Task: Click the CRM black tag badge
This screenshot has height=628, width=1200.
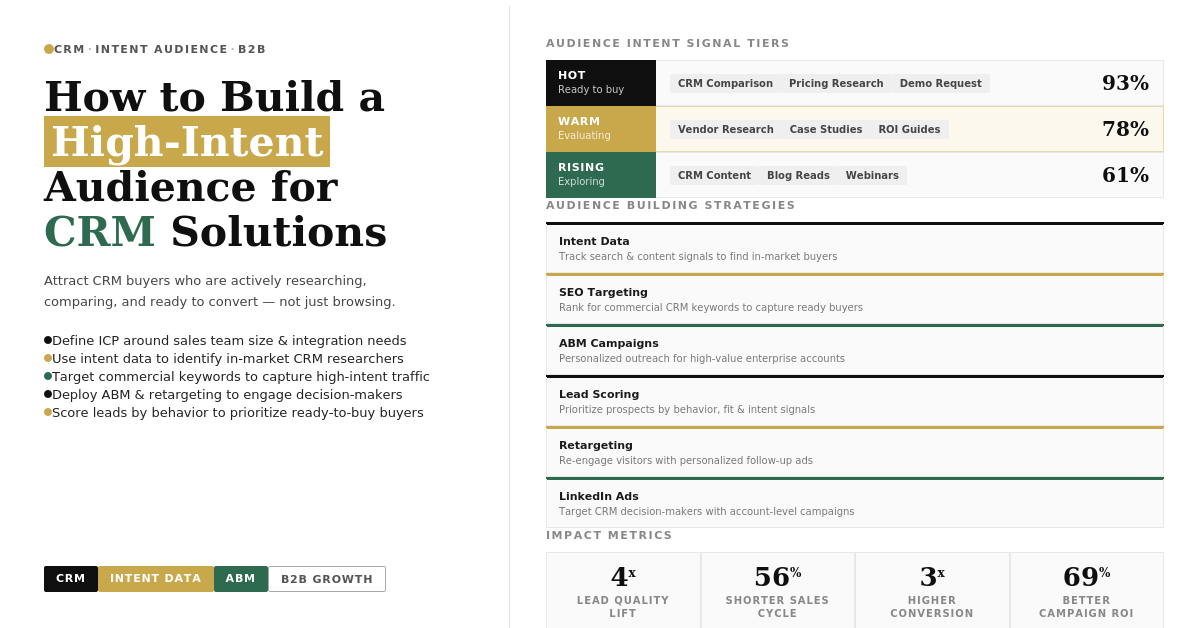Action: [71, 579]
